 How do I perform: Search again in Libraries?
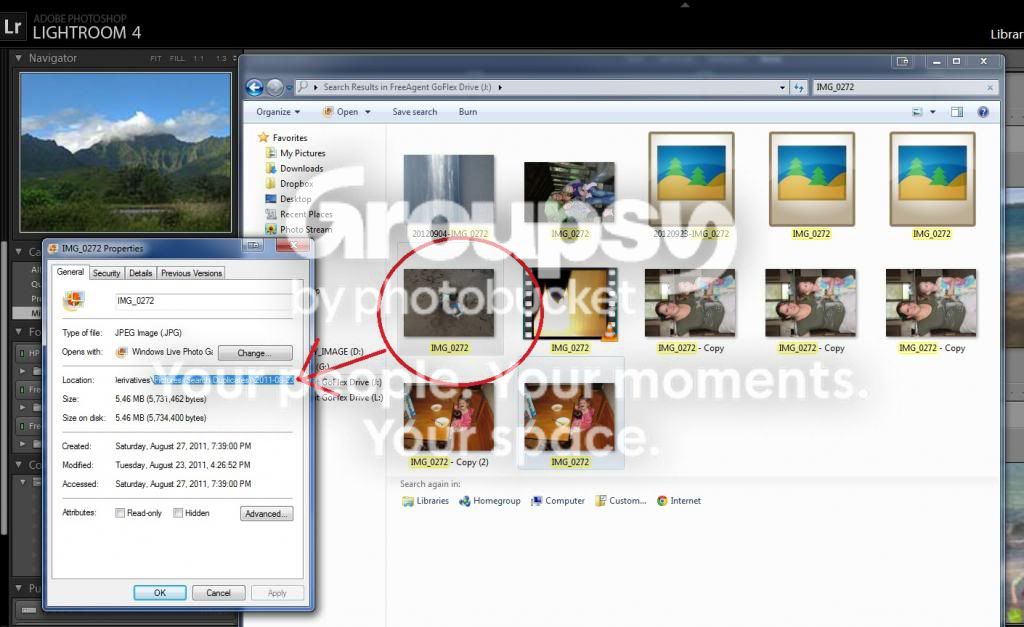click(425, 501)
